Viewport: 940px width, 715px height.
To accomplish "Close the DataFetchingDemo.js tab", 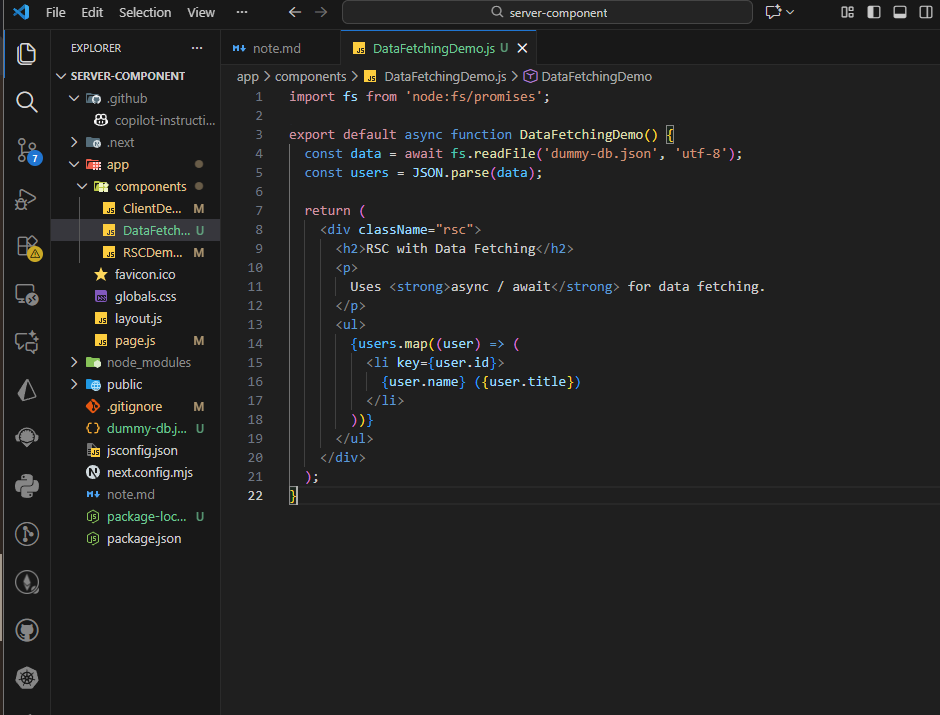I will tap(522, 48).
